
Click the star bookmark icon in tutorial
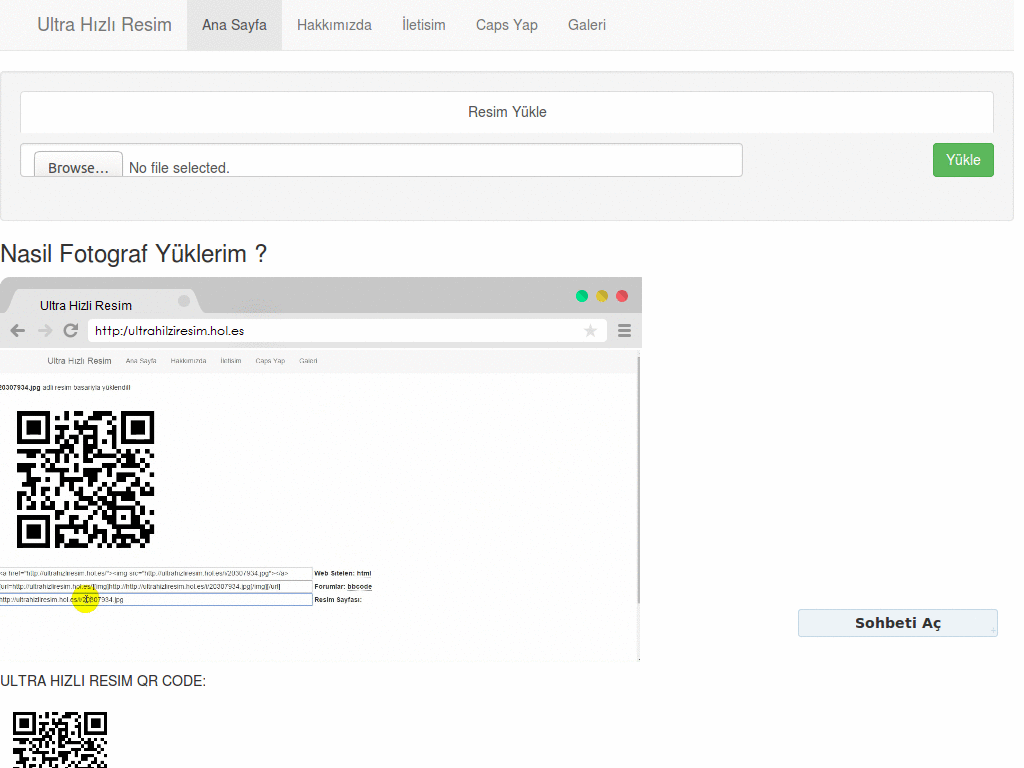point(590,330)
